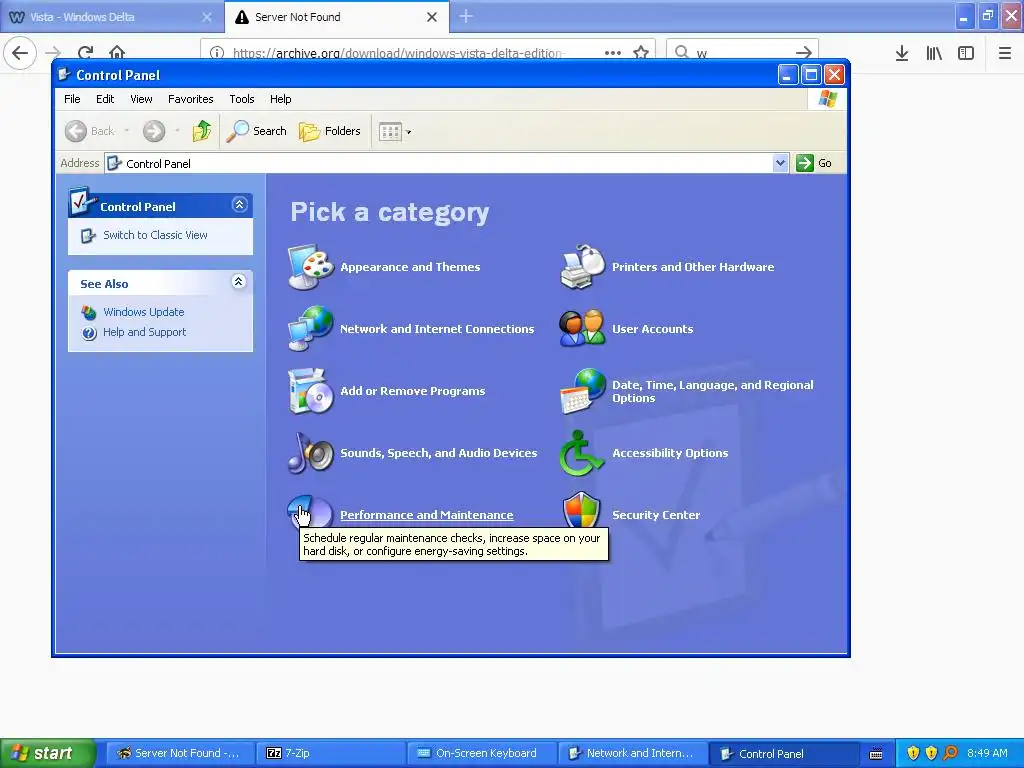Click the Address bar showing Control Panel
The image size is (1024, 768).
[x=446, y=163]
